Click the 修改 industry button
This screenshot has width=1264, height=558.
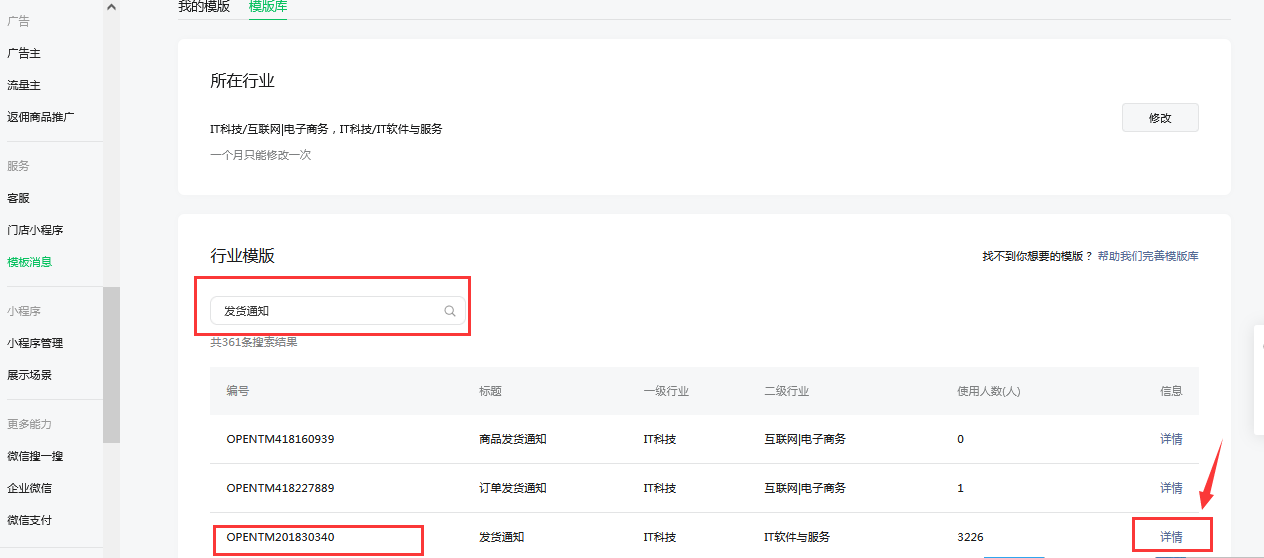click(x=1159, y=118)
